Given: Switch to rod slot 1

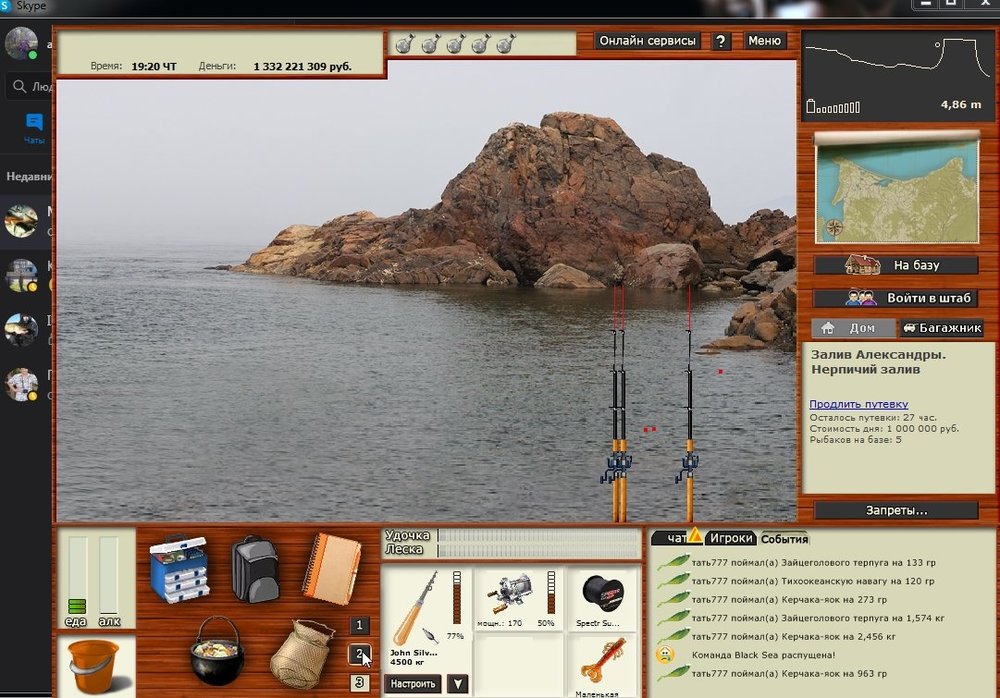Looking at the screenshot, I should (360, 625).
